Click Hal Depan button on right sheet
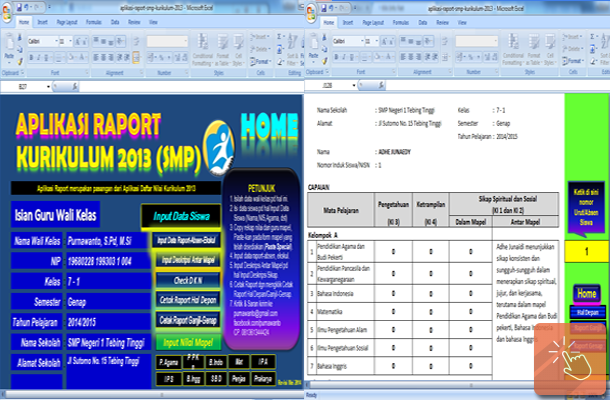The height and width of the screenshot is (400, 610). point(587,312)
